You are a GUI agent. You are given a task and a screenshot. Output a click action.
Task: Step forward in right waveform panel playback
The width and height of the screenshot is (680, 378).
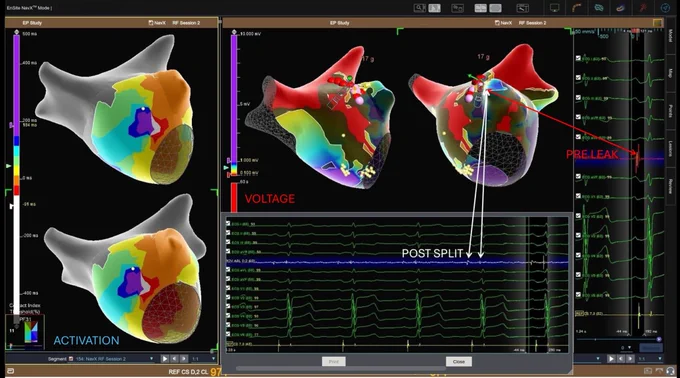point(630,358)
